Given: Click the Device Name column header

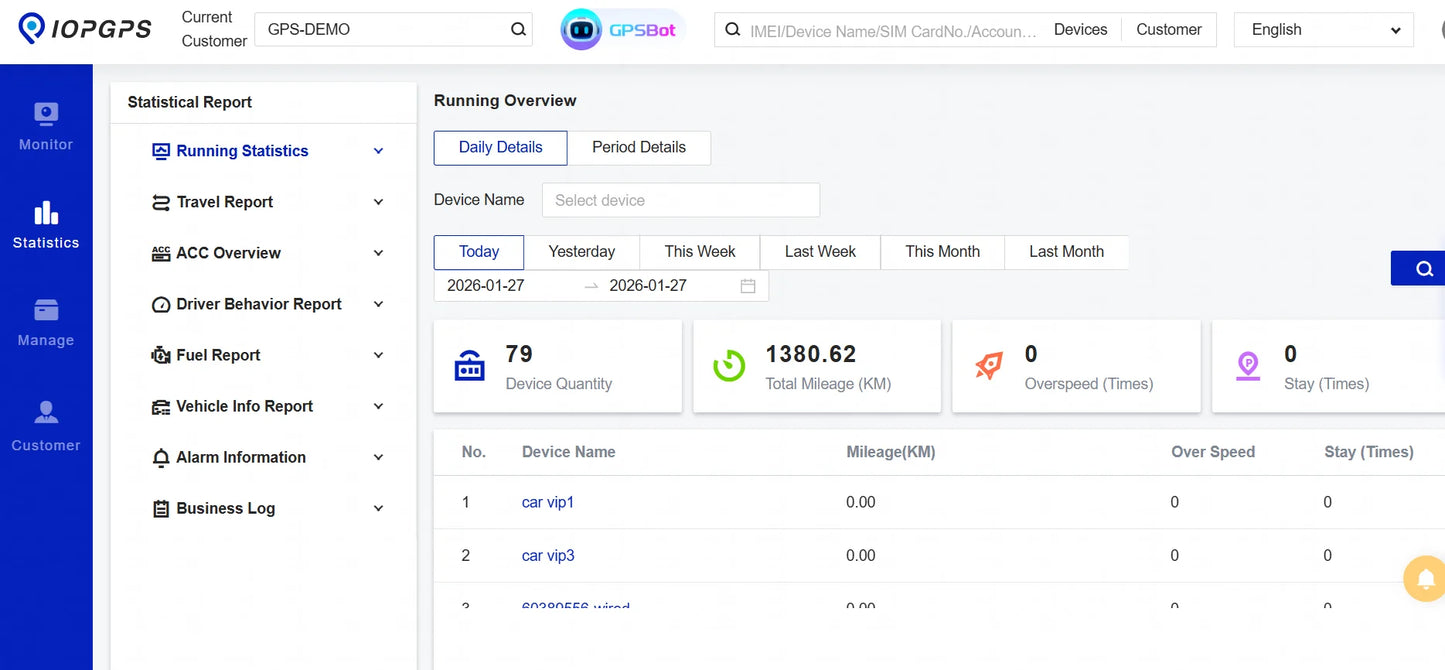Looking at the screenshot, I should (568, 452).
